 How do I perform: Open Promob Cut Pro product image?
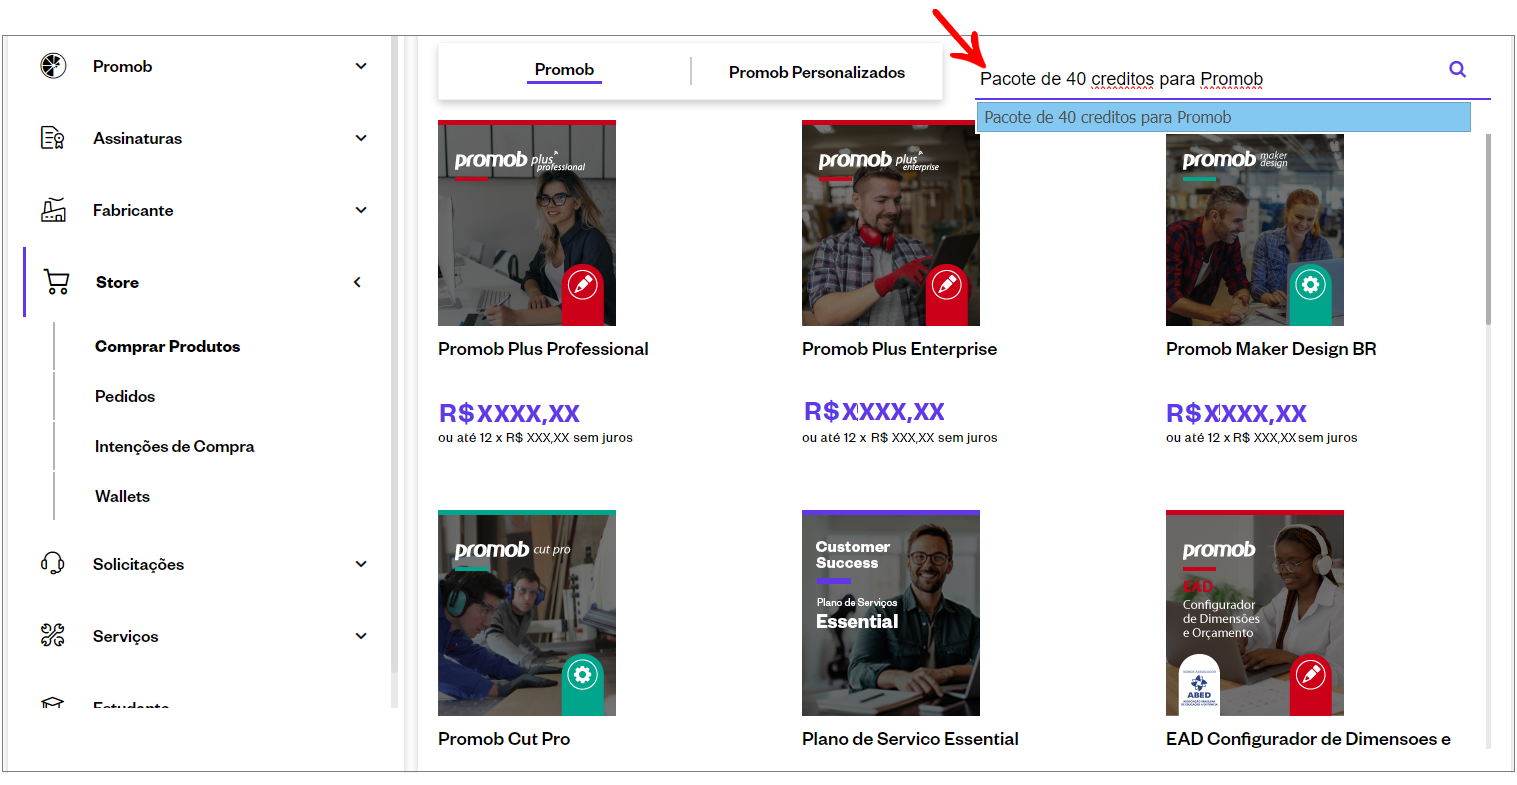527,613
